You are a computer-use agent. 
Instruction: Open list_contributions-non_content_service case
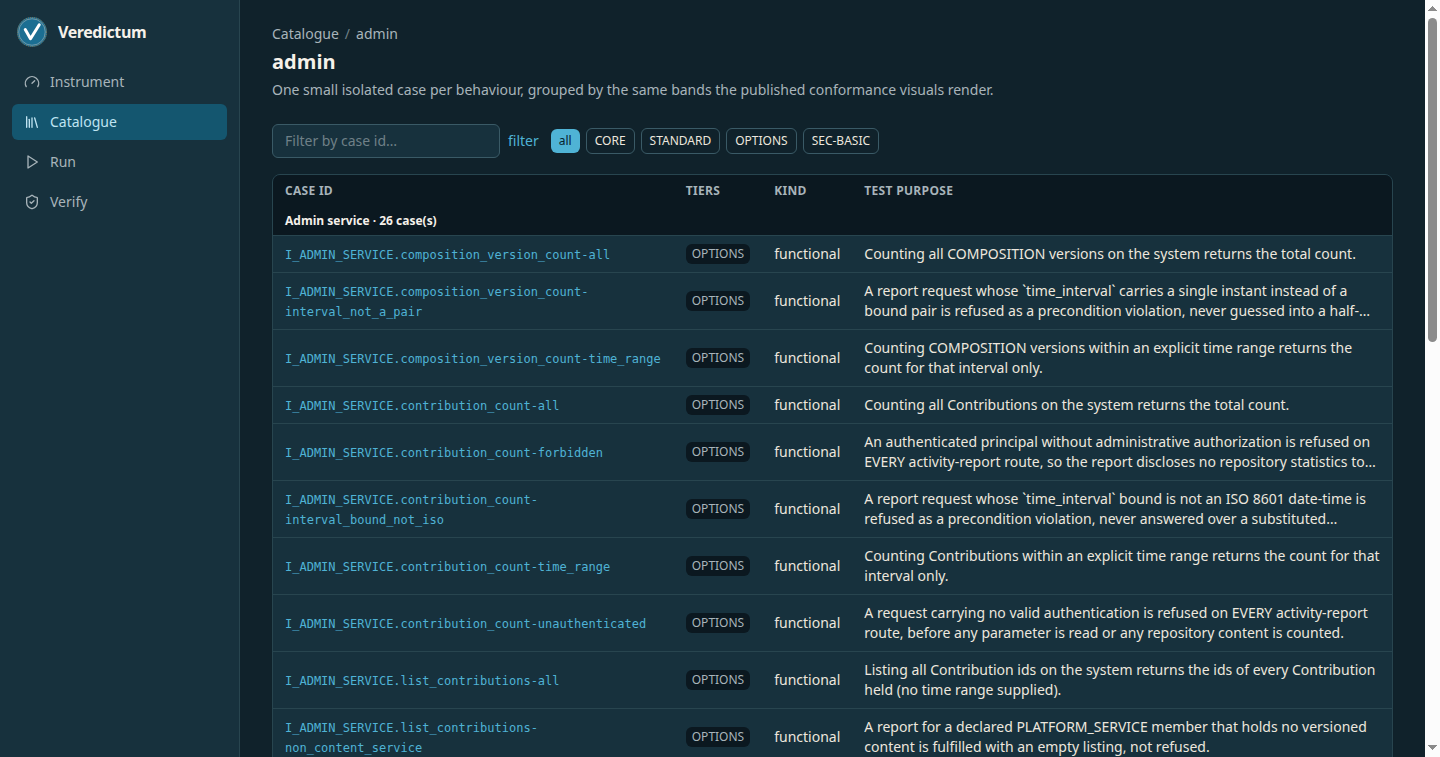coord(411,737)
